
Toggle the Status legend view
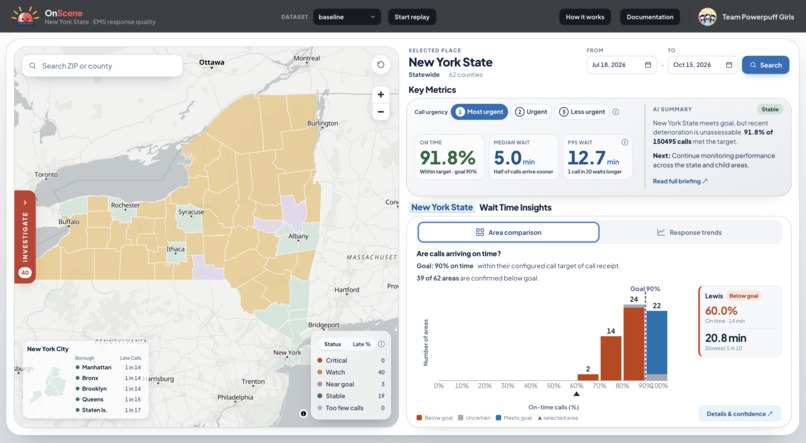click(x=333, y=344)
